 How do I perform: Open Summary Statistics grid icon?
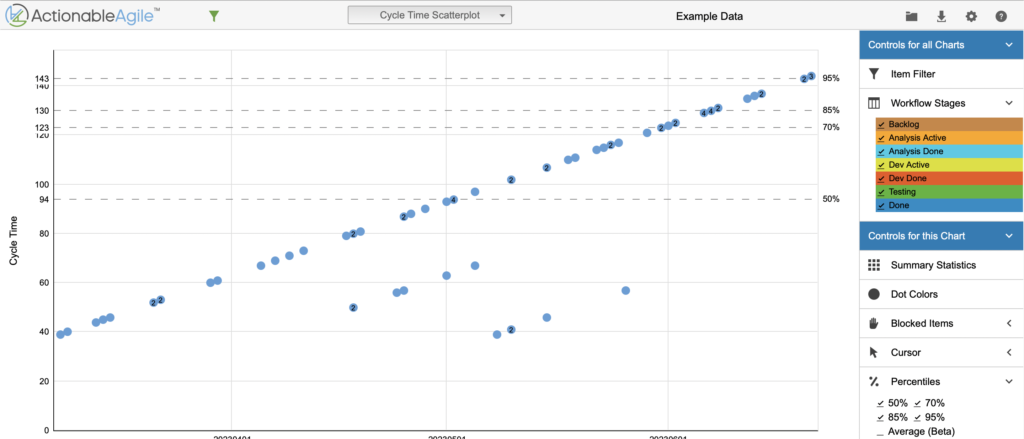(874, 265)
